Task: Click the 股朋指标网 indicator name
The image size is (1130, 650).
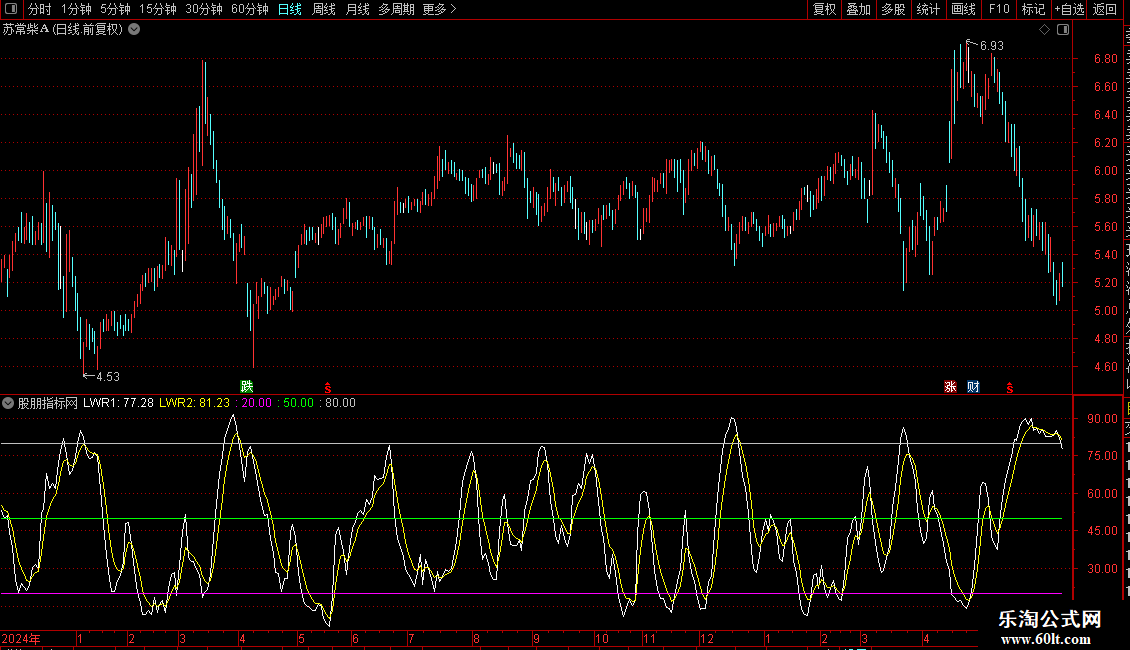Action: click(48, 403)
